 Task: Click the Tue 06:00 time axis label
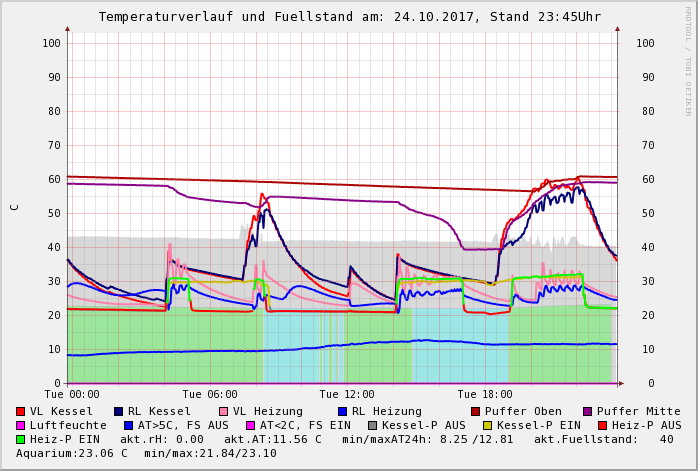pyautogui.click(x=210, y=394)
